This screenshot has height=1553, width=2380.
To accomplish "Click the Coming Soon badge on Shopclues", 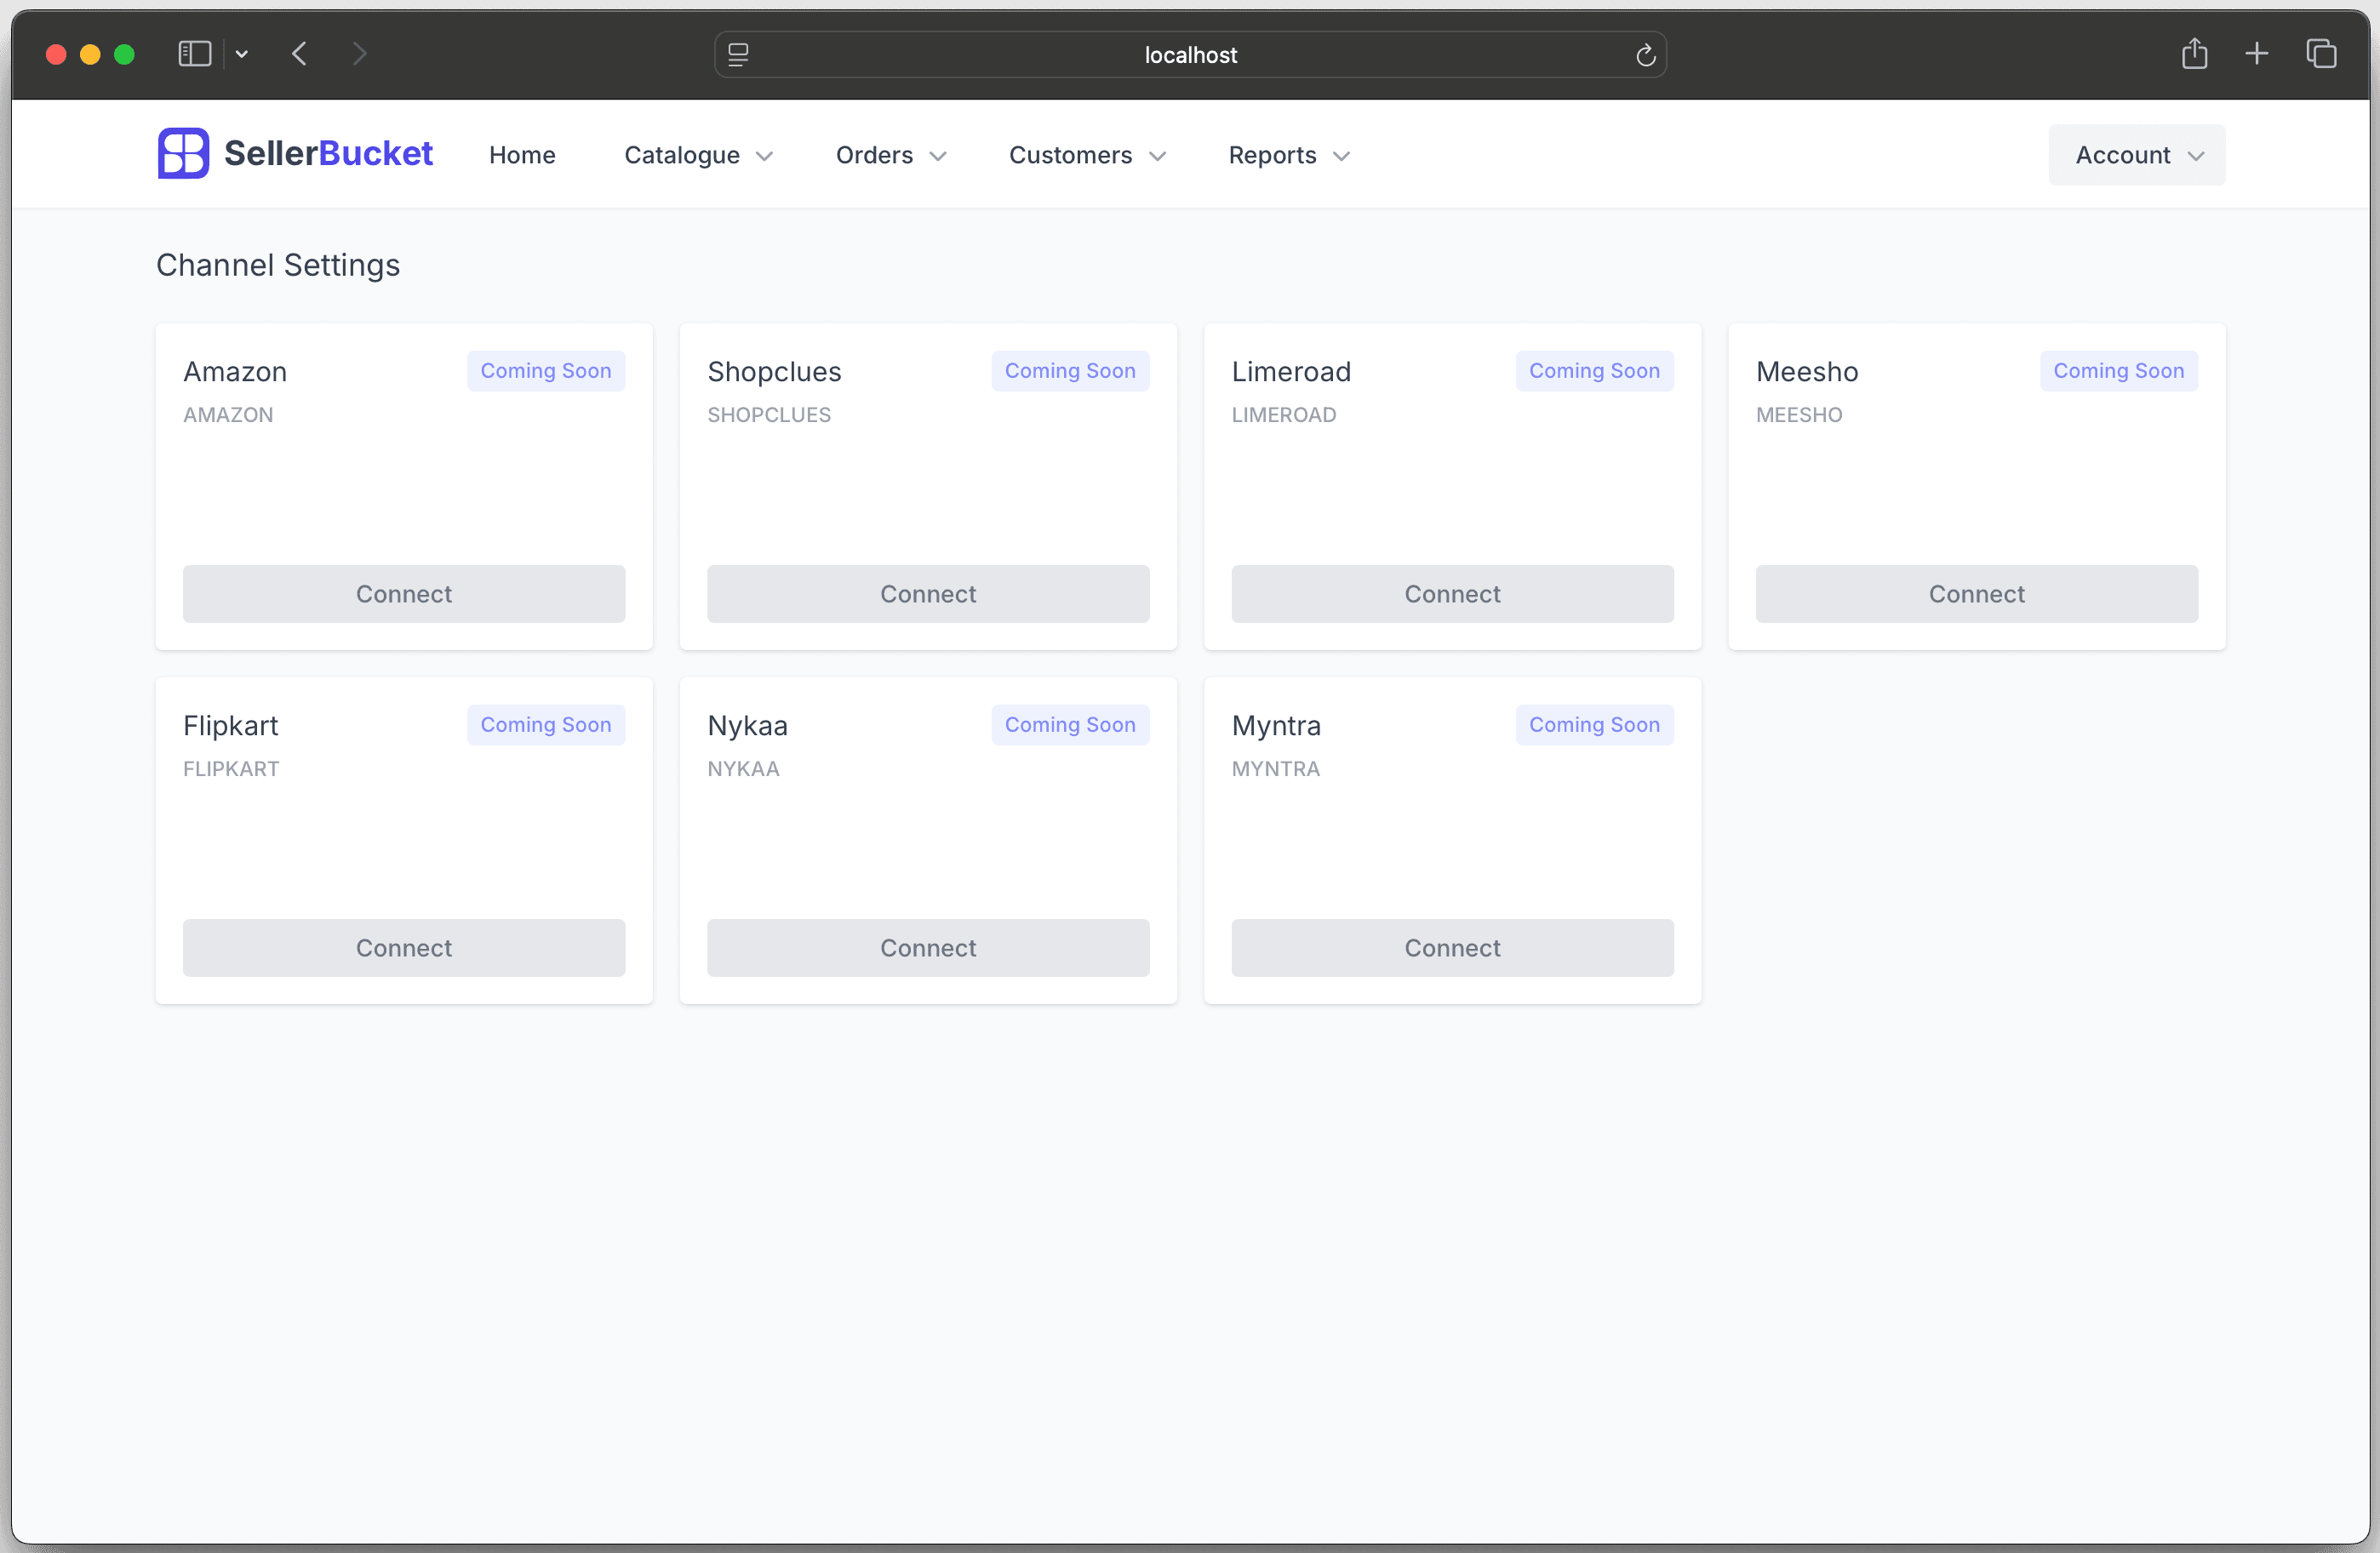I will point(1070,371).
